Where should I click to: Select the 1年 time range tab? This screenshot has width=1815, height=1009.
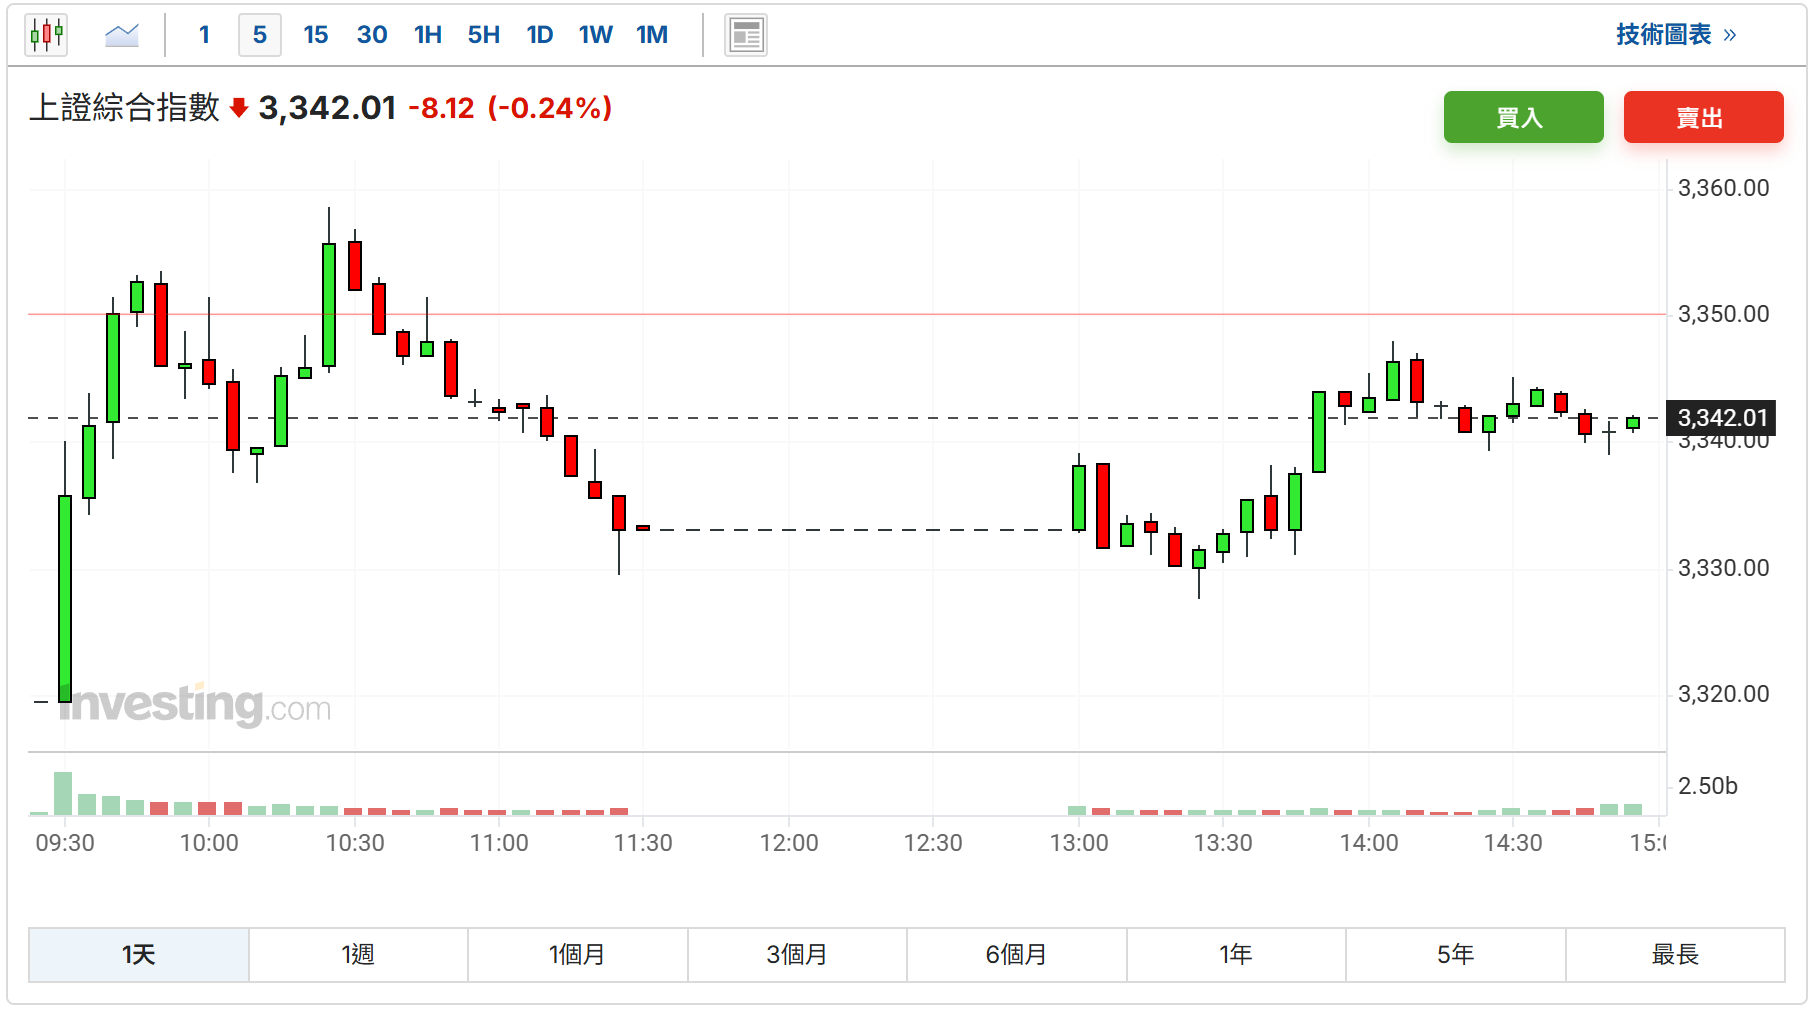pyautogui.click(x=1236, y=955)
